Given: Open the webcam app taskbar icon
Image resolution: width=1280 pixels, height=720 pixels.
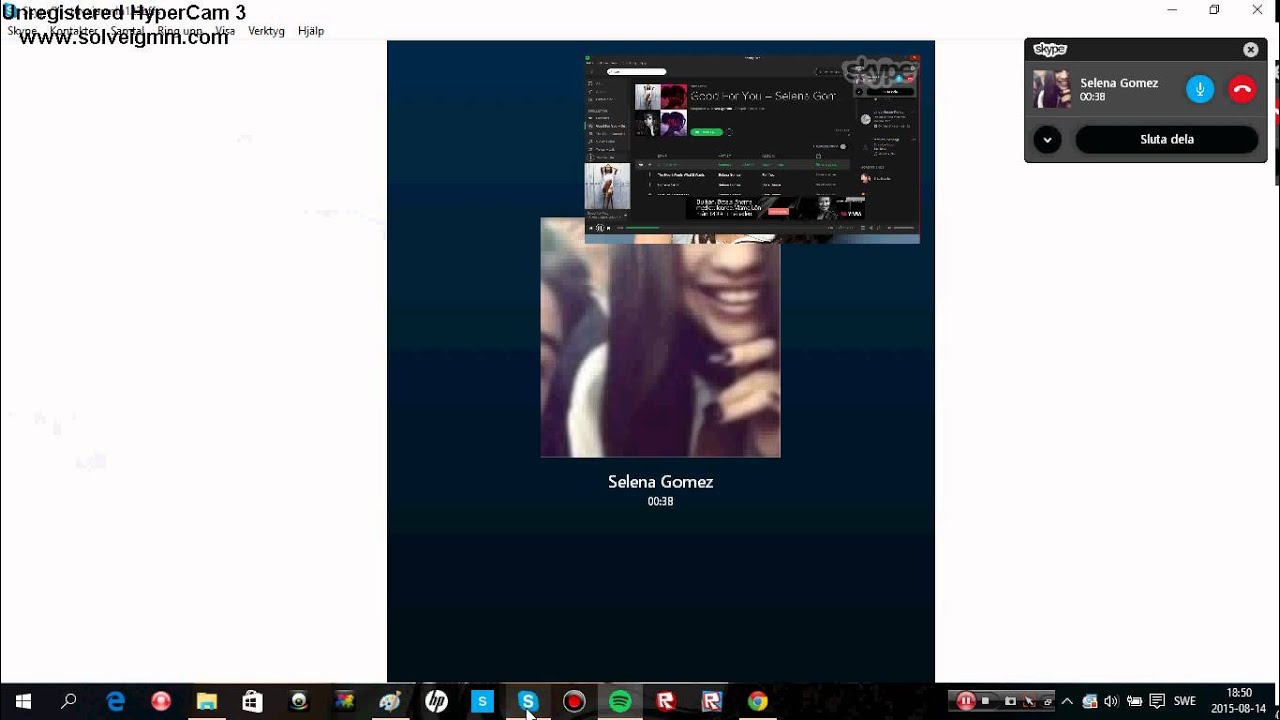Looking at the screenshot, I should click(x=298, y=702).
